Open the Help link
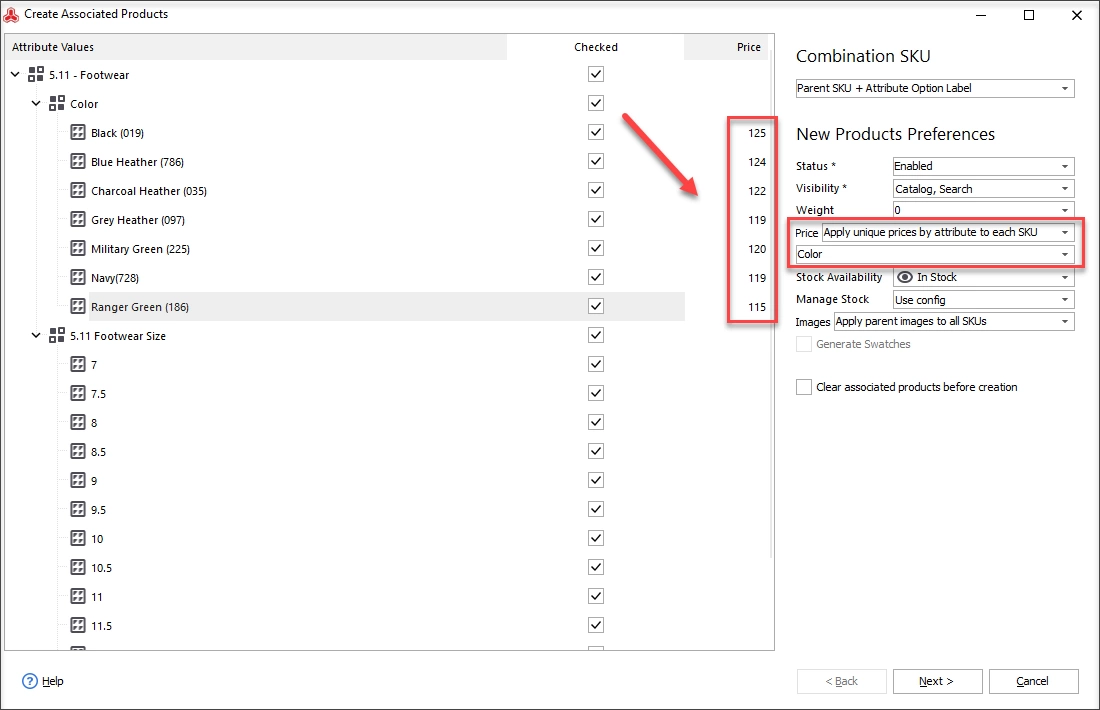The height and width of the screenshot is (710, 1100). coord(53,681)
